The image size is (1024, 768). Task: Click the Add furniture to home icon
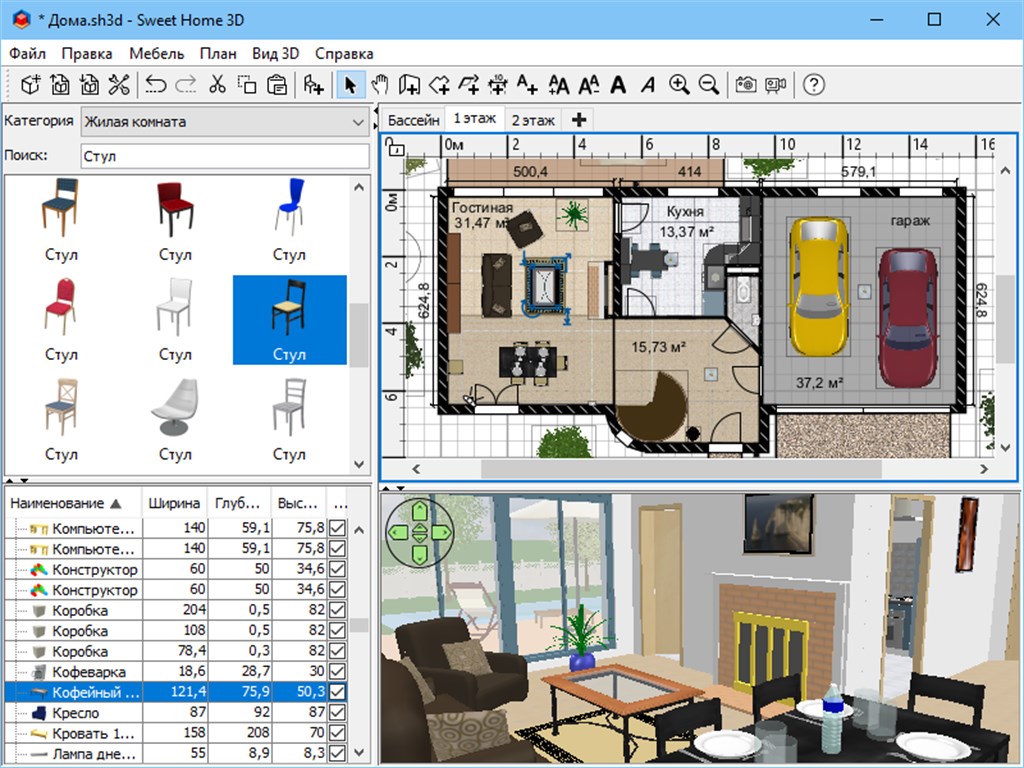[x=314, y=85]
